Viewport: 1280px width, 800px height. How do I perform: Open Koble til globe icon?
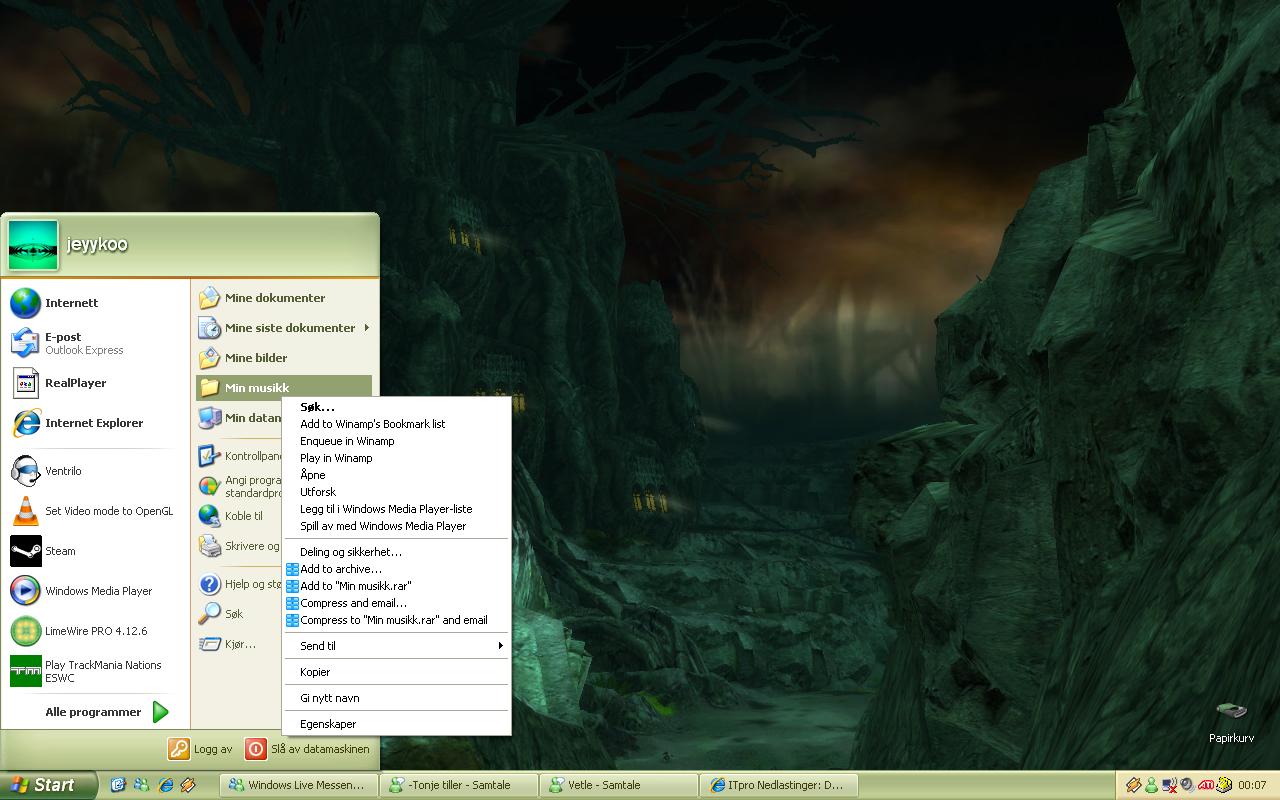tap(209, 516)
